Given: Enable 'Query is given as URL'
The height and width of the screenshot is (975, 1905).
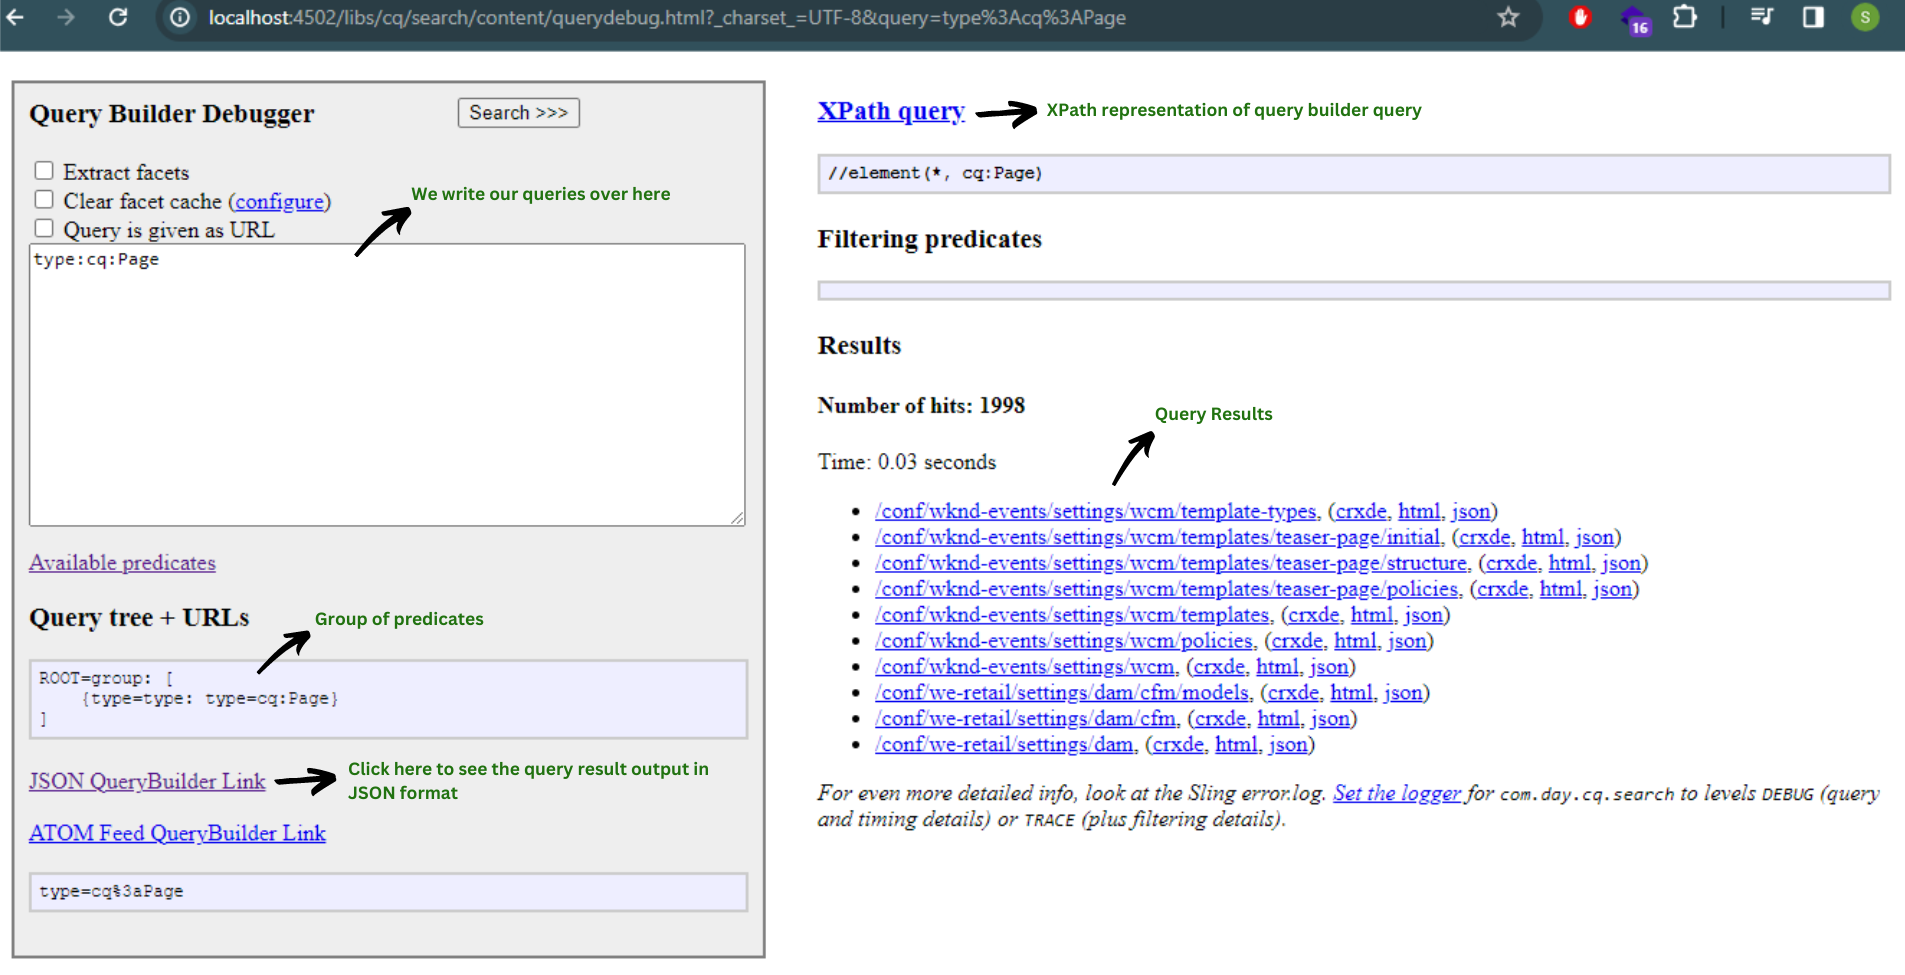Looking at the screenshot, I should point(44,228).
